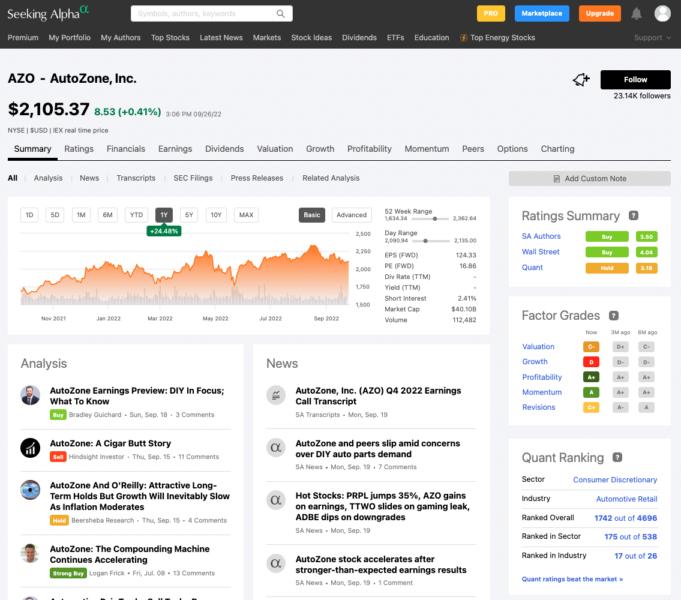Click 1742 out of 4696 ranking
Image resolution: width=681 pixels, height=600 pixels.
(x=625, y=518)
